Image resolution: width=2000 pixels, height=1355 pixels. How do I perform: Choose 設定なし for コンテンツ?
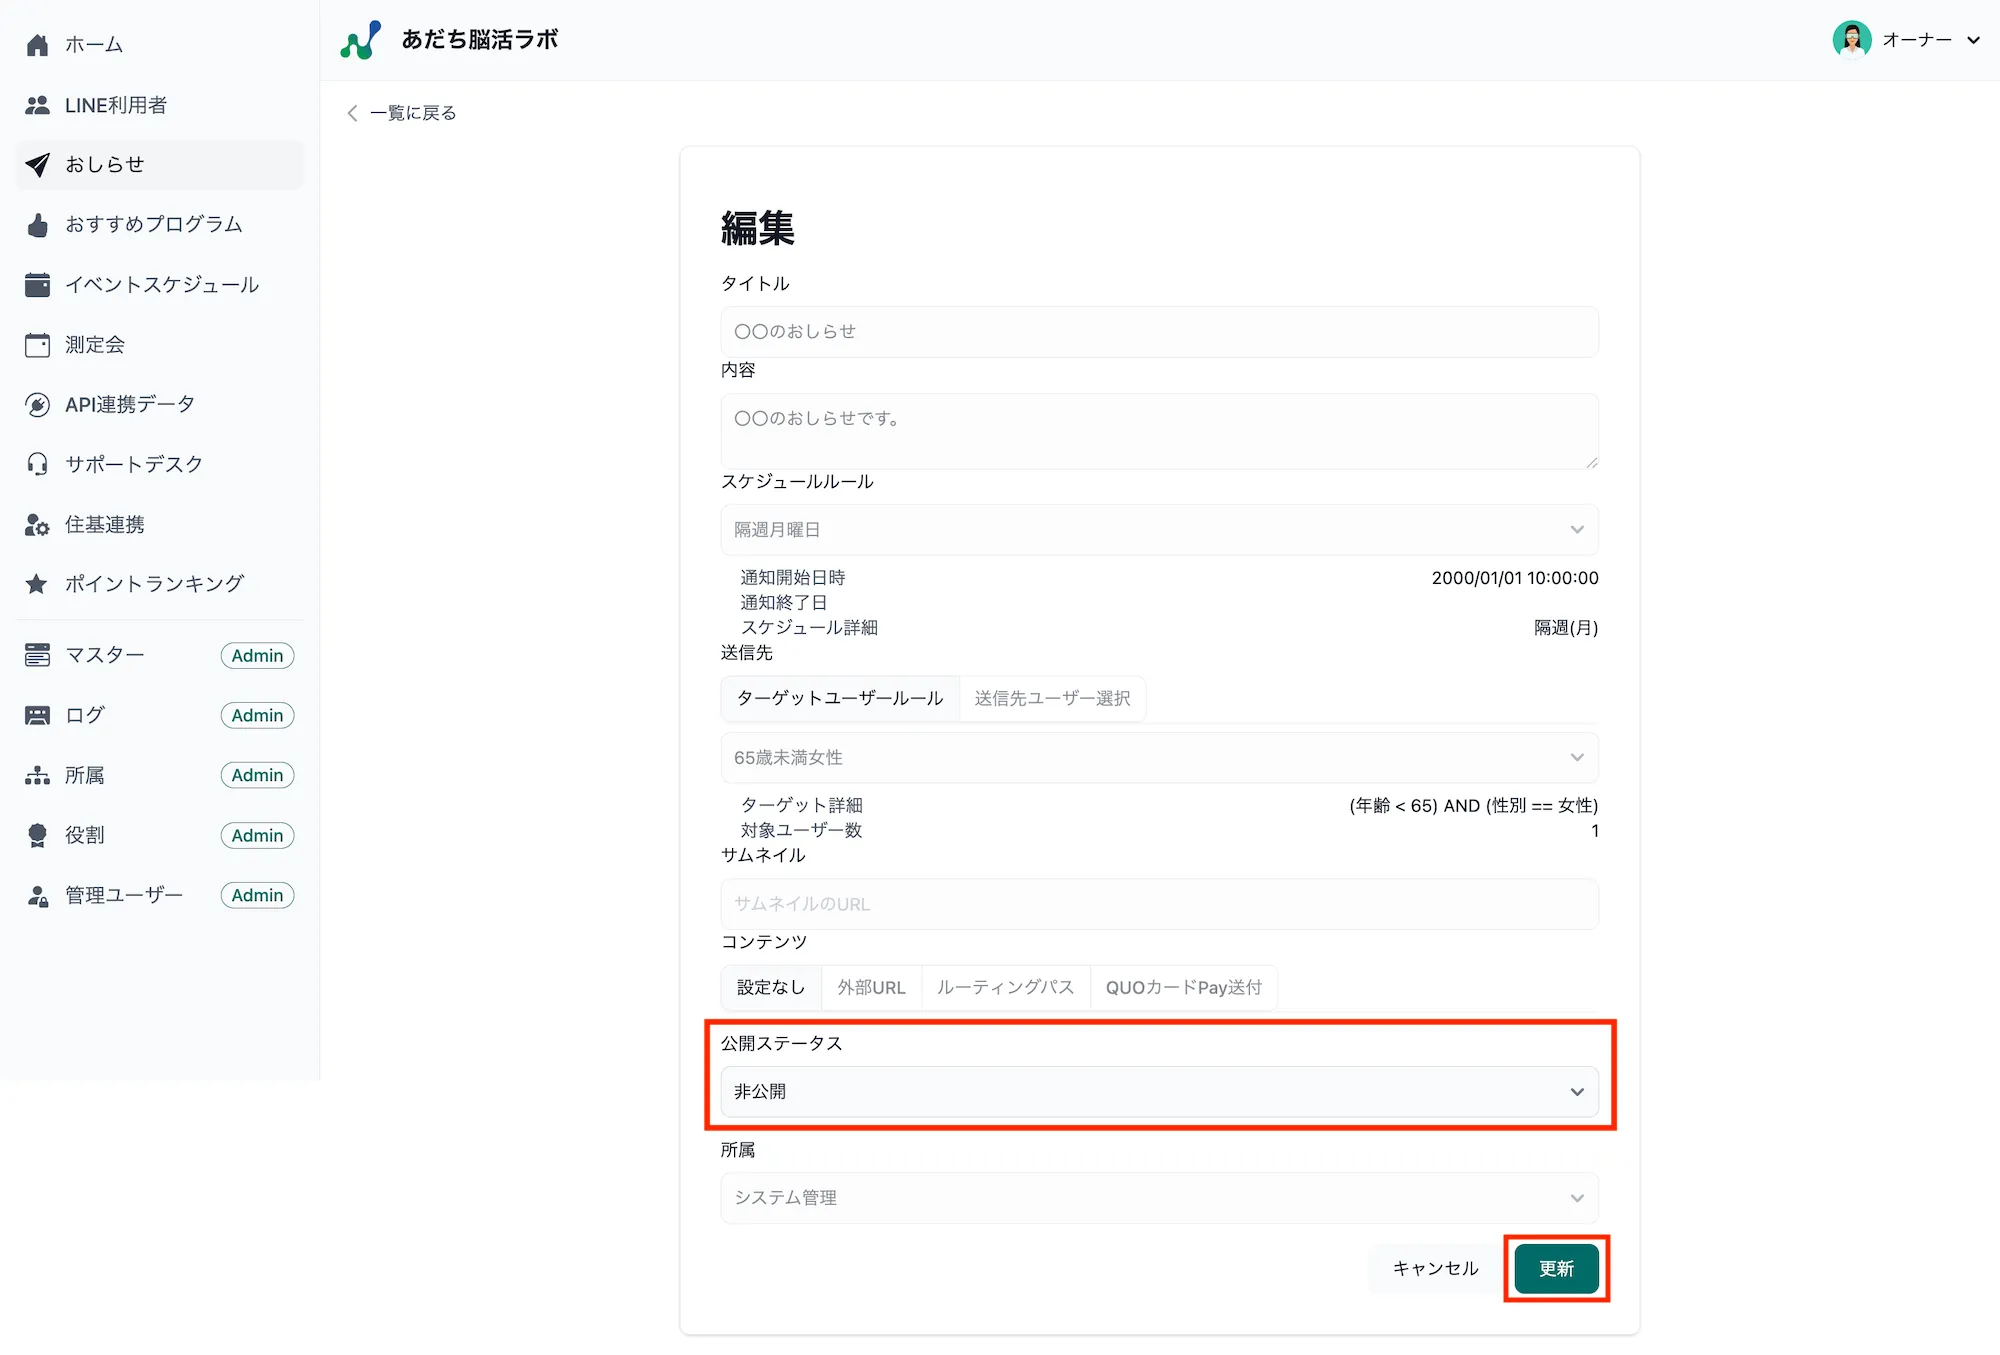click(770, 988)
